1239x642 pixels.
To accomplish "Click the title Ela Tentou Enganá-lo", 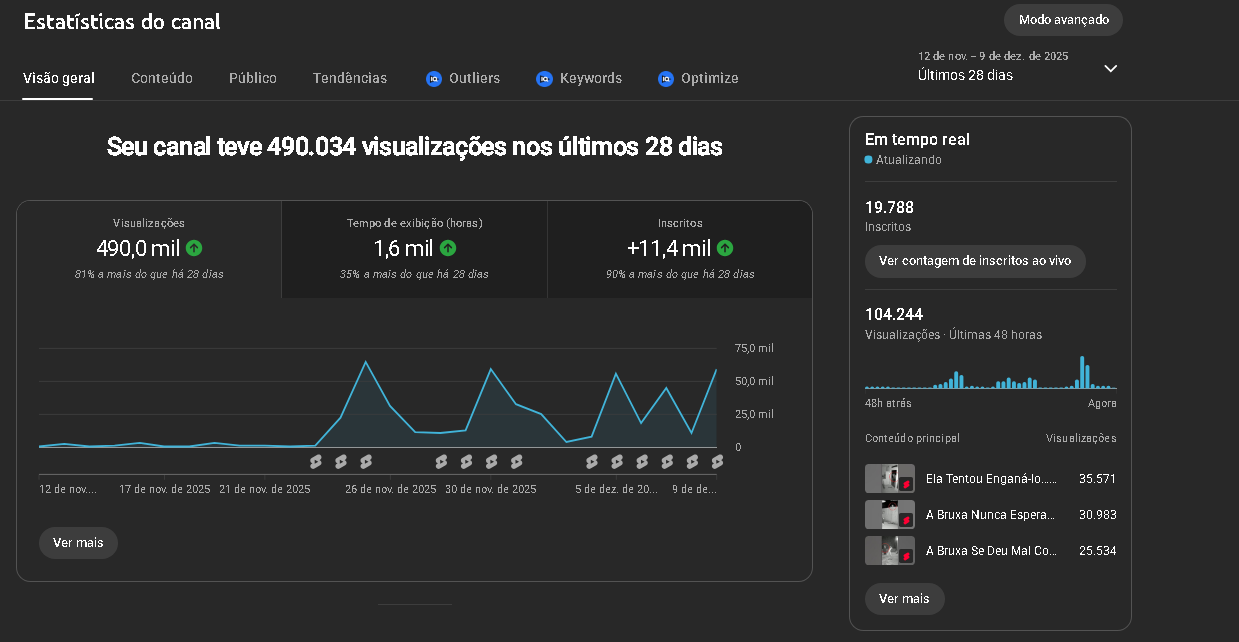I will coord(991,479).
